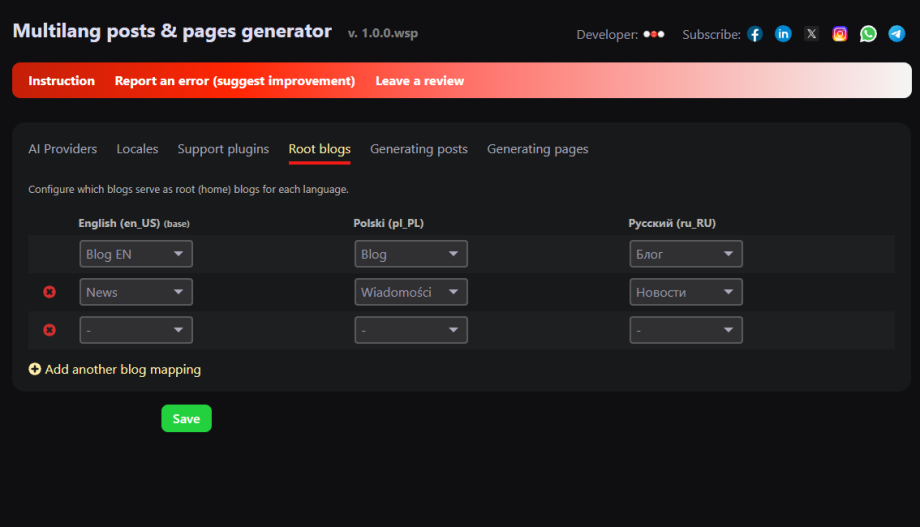Open the Новости dropdown
The height and width of the screenshot is (527, 920).
686,292
